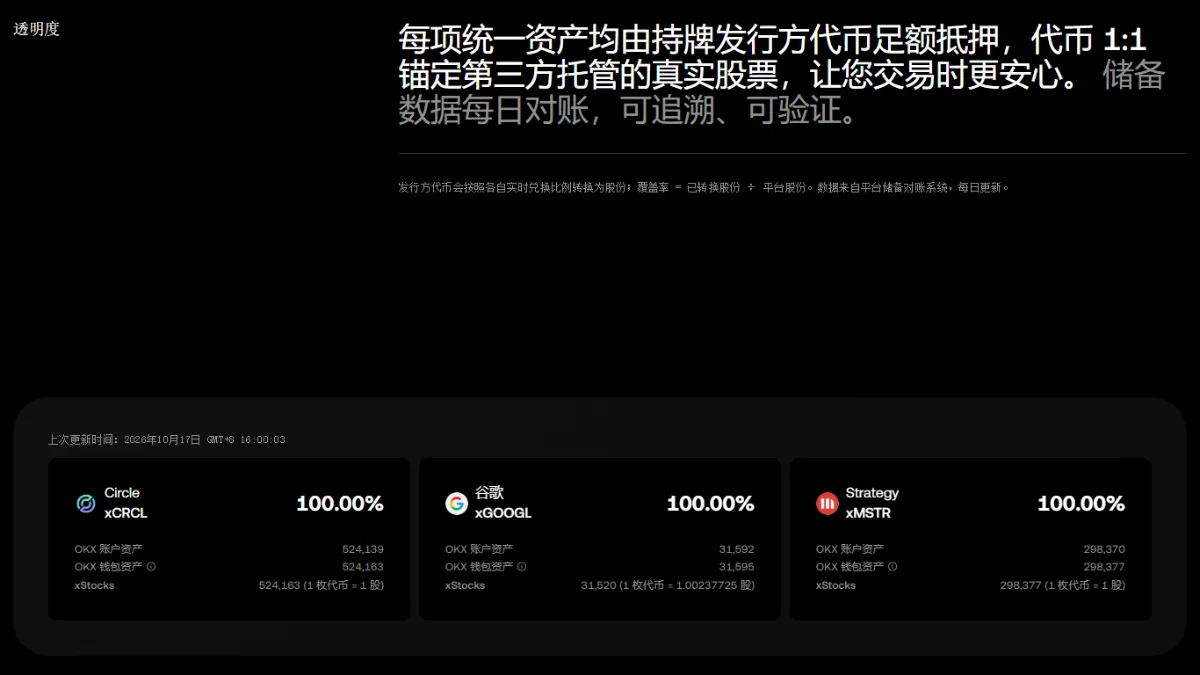The width and height of the screenshot is (1200, 675).
Task: Click the xStocks 524,163 (1 枚代币 = 1 股) value
Action: pos(321,585)
